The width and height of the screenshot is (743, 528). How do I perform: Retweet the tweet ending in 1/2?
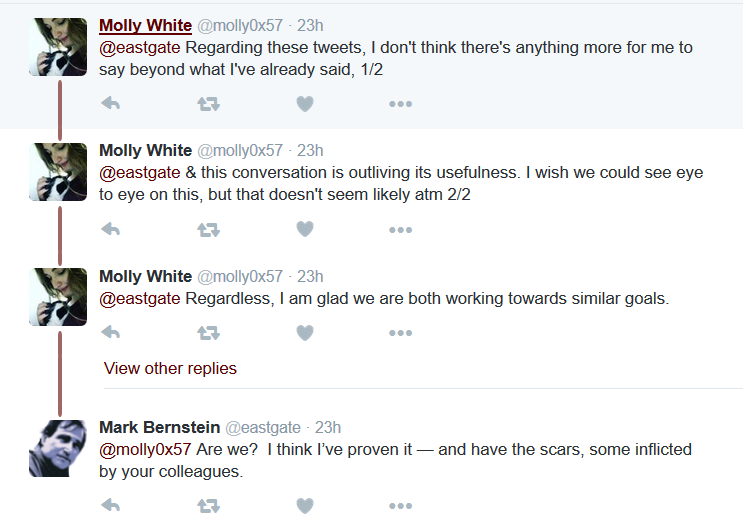(x=208, y=104)
